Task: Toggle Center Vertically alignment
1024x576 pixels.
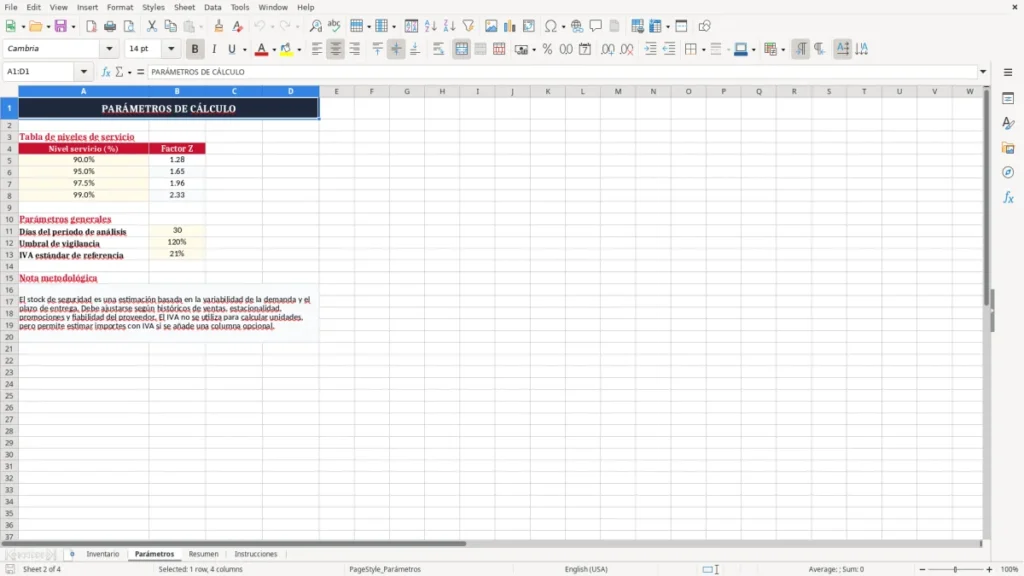Action: tap(396, 49)
